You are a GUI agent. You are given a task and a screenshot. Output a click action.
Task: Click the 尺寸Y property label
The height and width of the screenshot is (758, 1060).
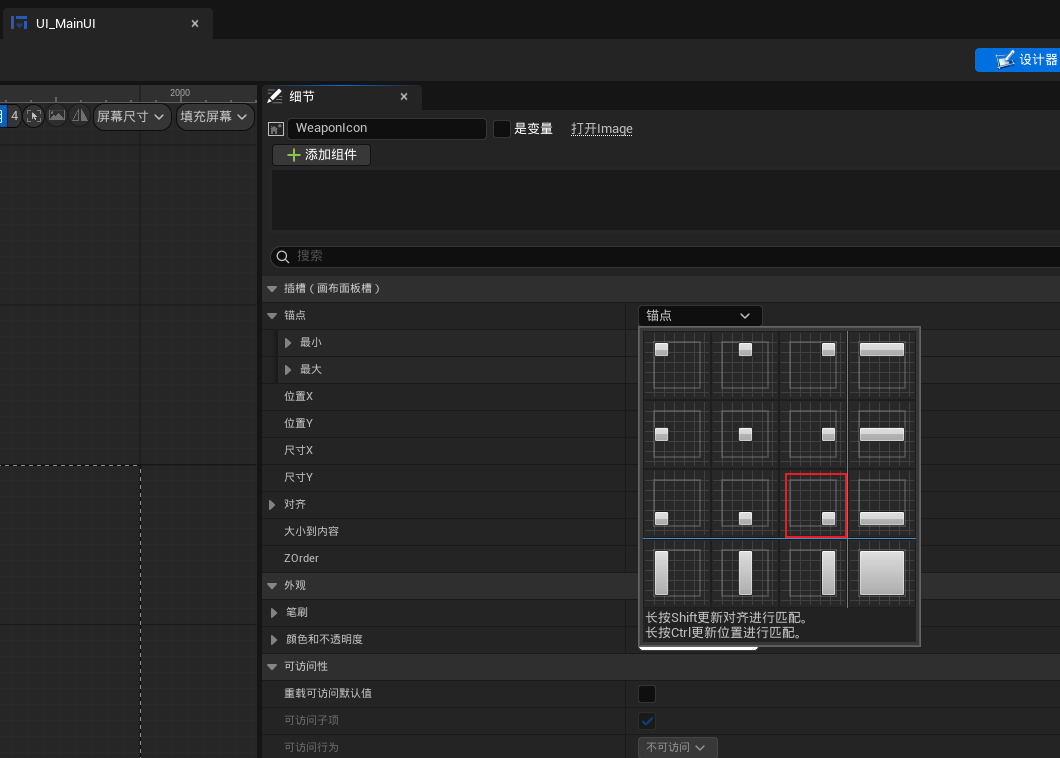[x=298, y=477]
